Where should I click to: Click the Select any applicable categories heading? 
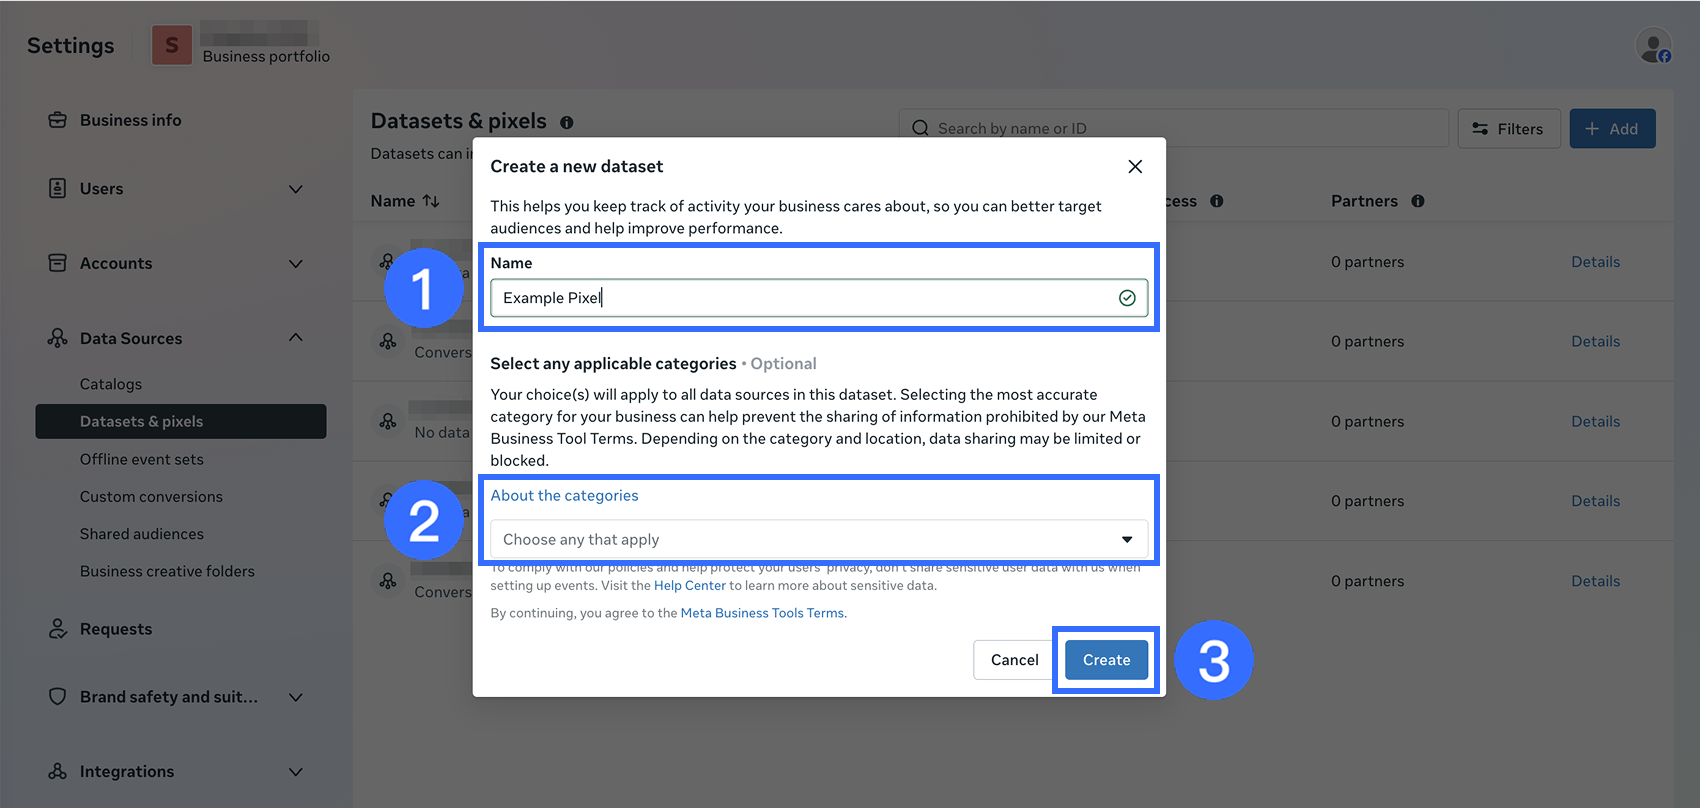(613, 364)
